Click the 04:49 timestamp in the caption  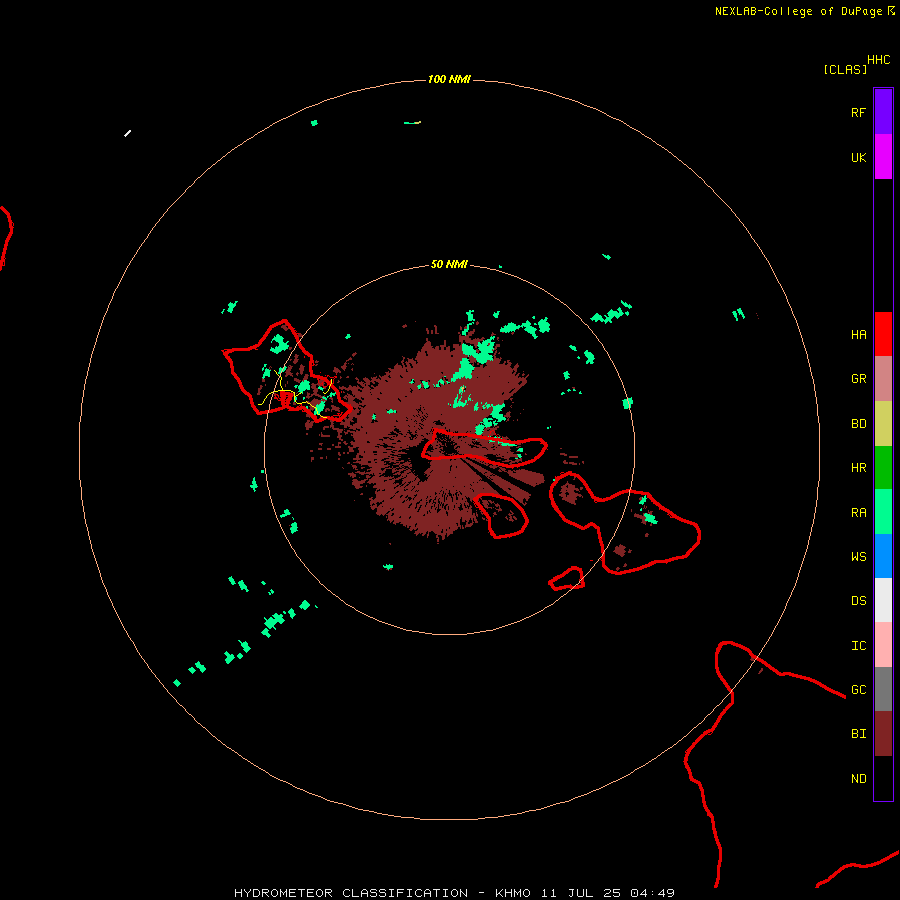652,893
